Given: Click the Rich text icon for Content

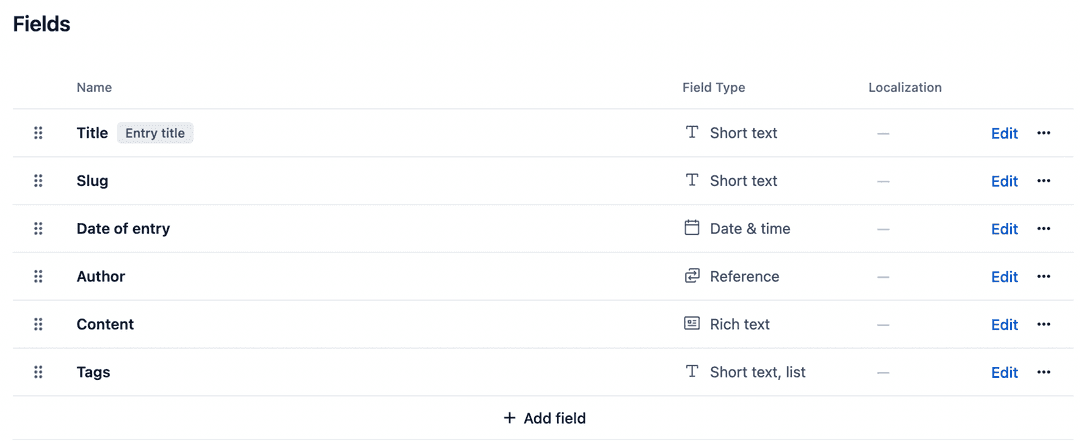Looking at the screenshot, I should click(x=692, y=324).
